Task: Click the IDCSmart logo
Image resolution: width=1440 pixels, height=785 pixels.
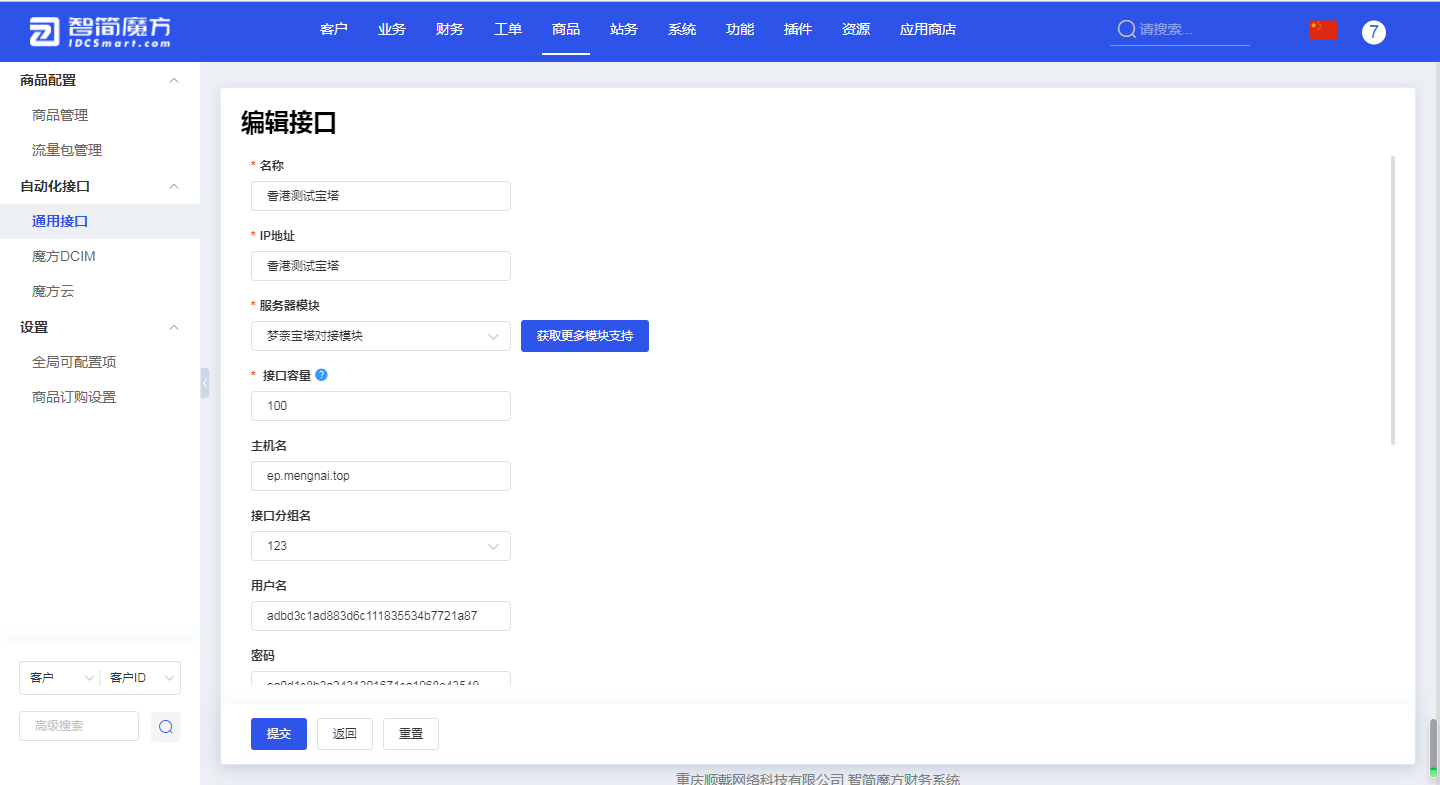Action: 100,31
